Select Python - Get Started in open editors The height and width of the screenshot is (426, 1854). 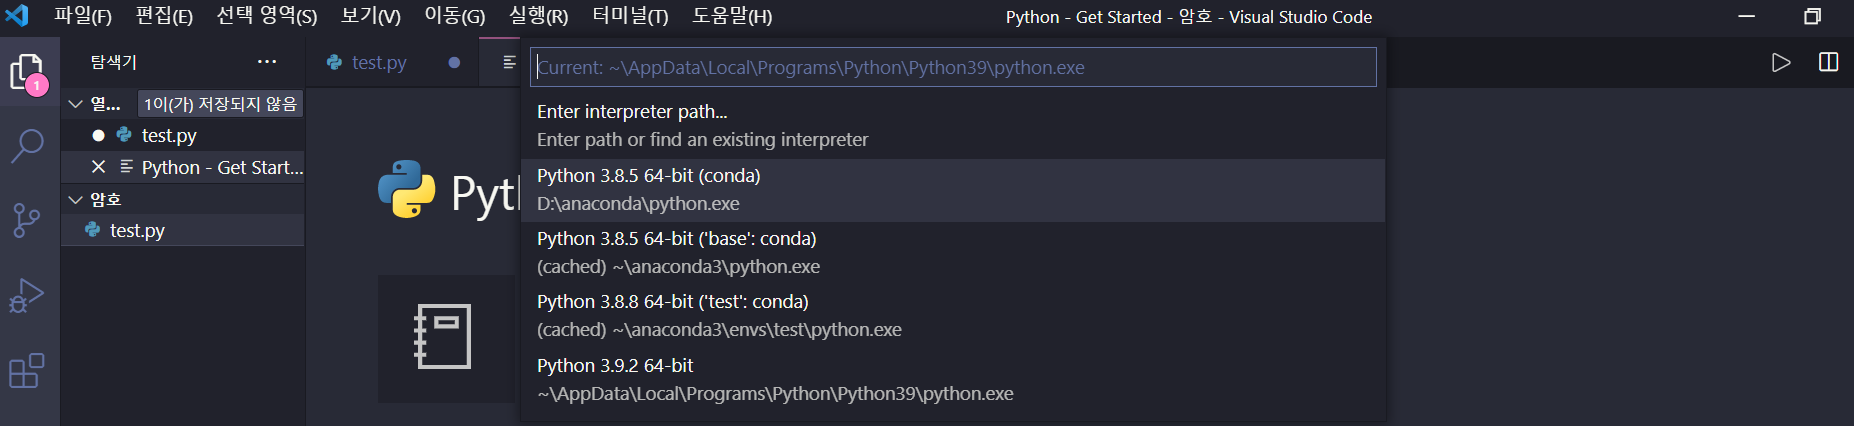point(183,167)
